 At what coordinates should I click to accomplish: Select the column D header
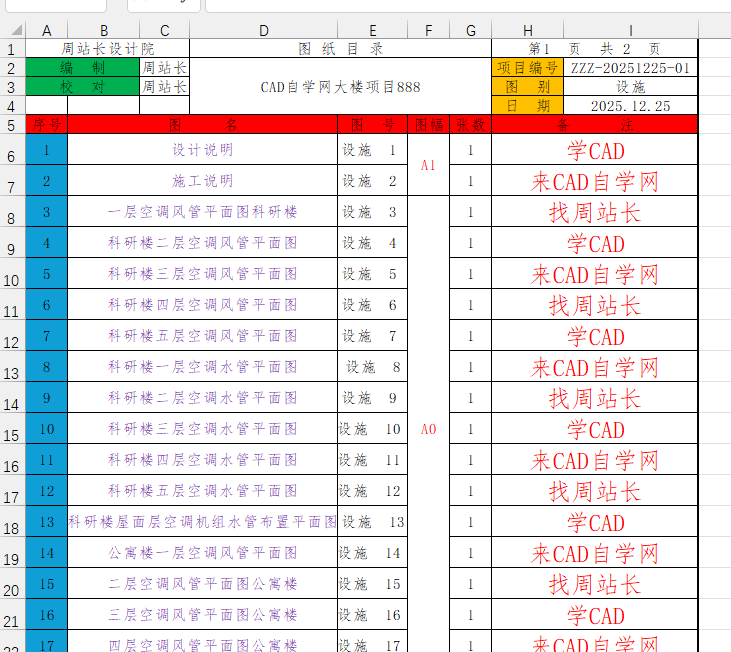pos(264,30)
